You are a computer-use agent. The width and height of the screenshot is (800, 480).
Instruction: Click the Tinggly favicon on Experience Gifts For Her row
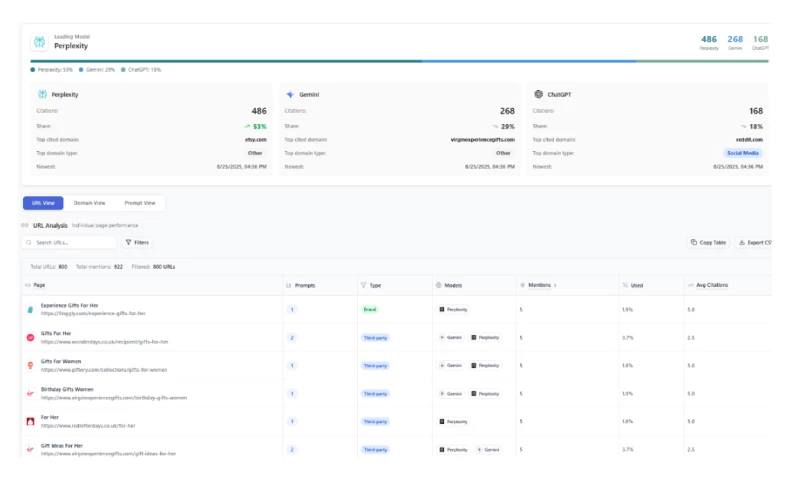[31, 310]
